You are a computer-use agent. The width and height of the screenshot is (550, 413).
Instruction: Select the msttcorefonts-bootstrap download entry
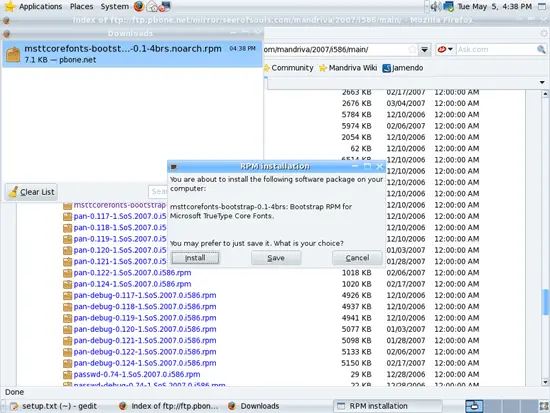click(132, 54)
